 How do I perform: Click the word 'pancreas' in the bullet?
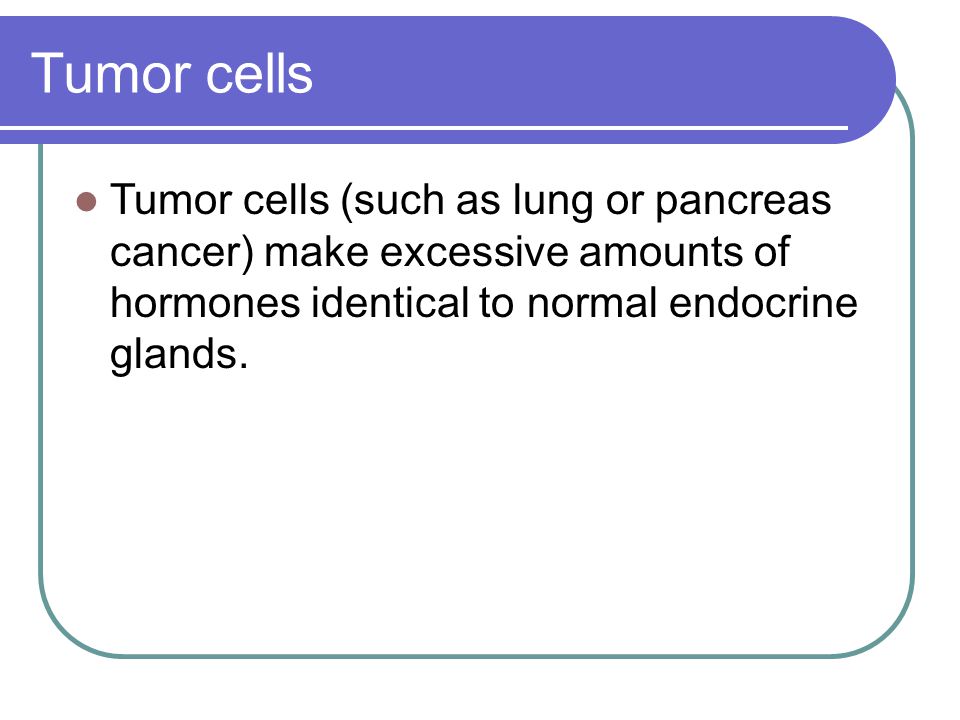point(743,203)
